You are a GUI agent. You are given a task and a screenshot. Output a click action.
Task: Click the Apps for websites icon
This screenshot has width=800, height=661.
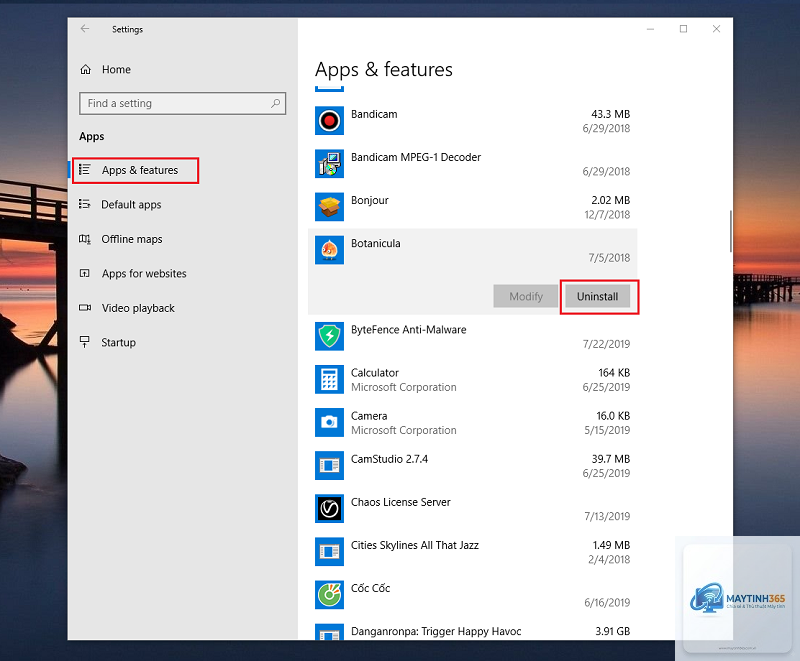(85, 273)
